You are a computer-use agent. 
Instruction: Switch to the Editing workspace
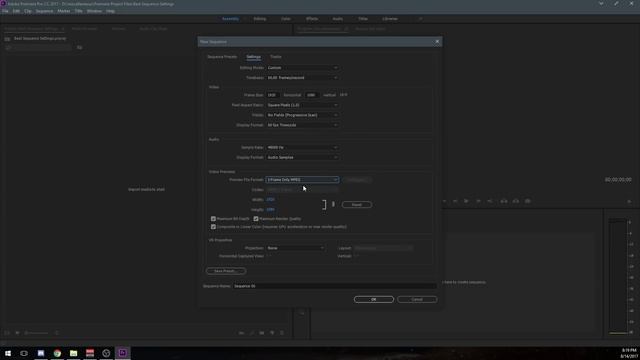click(260, 19)
